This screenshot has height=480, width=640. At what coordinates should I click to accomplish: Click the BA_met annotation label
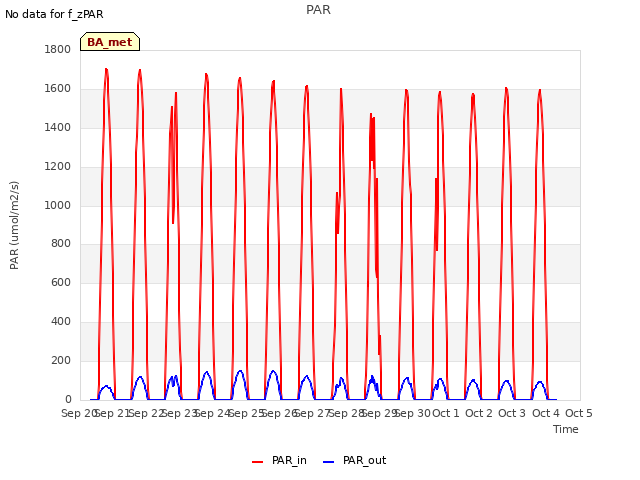(110, 42)
